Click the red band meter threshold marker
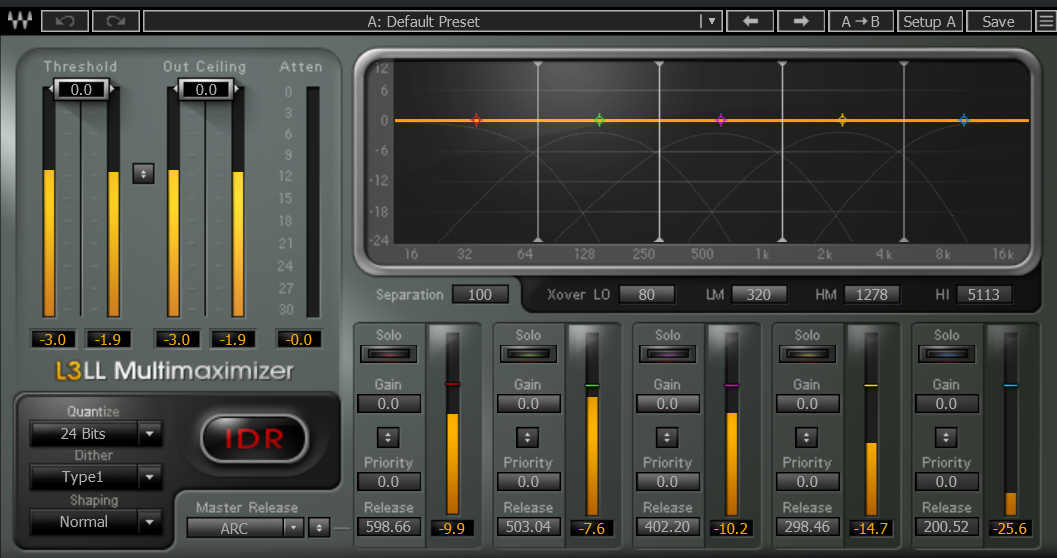This screenshot has width=1057, height=558. point(452,384)
